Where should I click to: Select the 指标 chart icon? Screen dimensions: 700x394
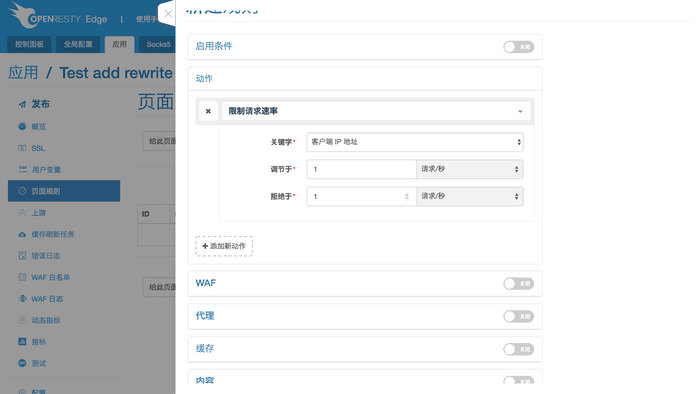(22, 341)
